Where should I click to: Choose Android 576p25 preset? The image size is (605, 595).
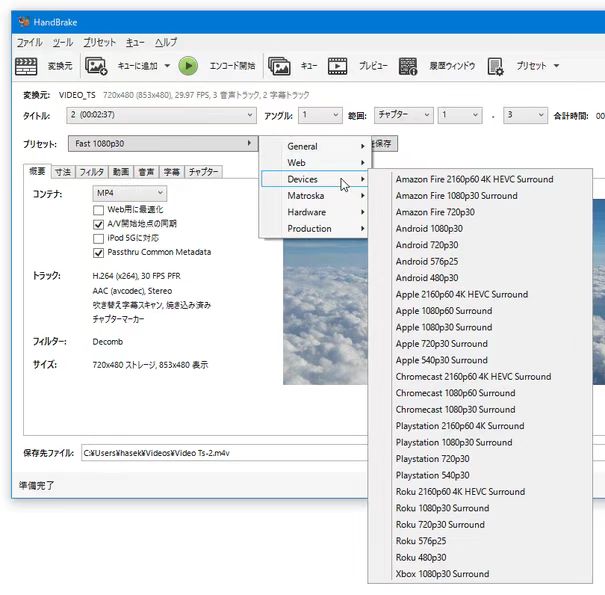[480, 261]
